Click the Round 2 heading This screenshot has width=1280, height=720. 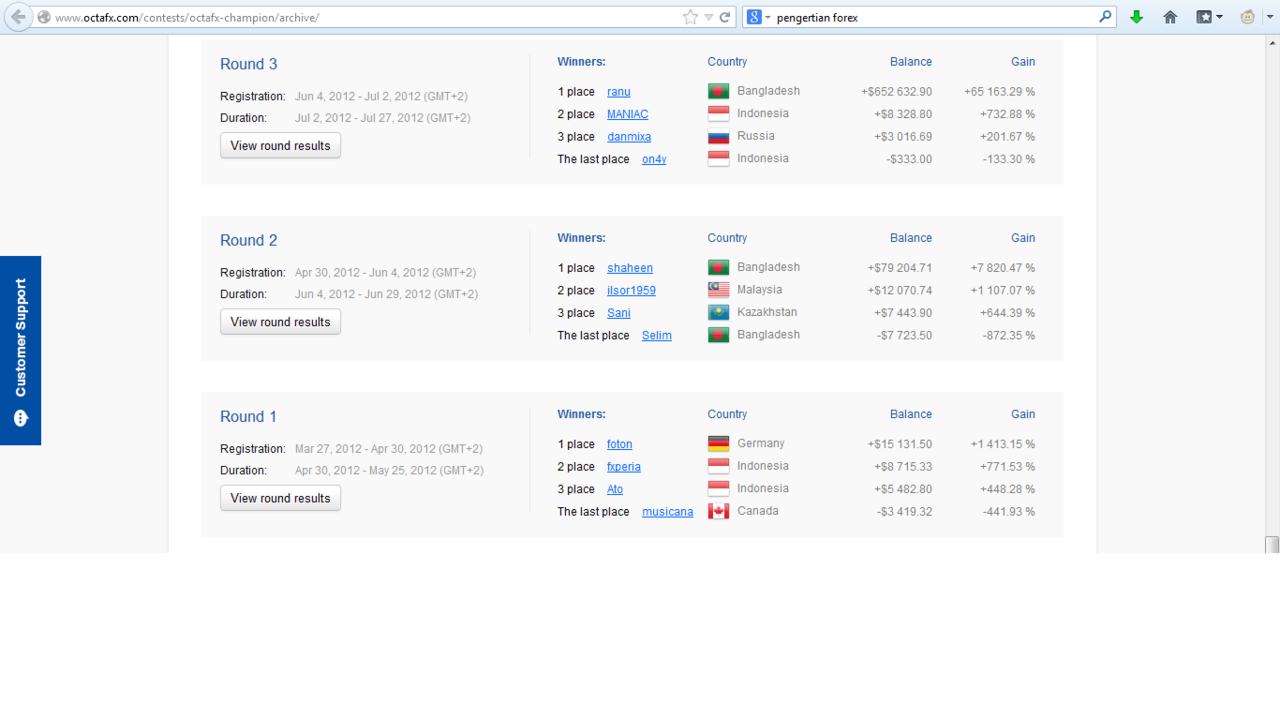point(249,240)
